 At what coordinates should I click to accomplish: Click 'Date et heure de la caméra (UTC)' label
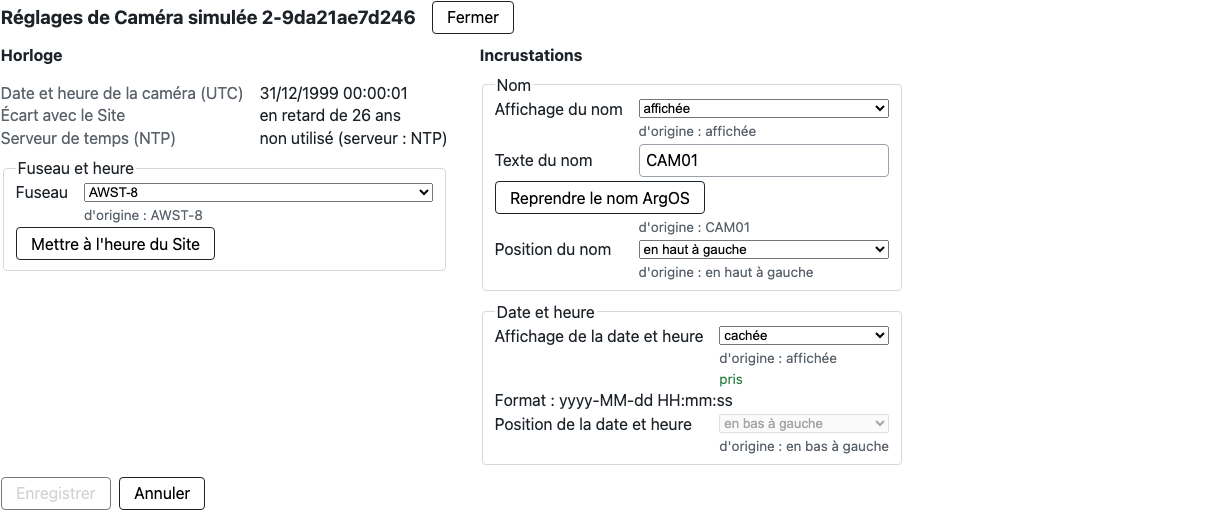click(x=122, y=93)
